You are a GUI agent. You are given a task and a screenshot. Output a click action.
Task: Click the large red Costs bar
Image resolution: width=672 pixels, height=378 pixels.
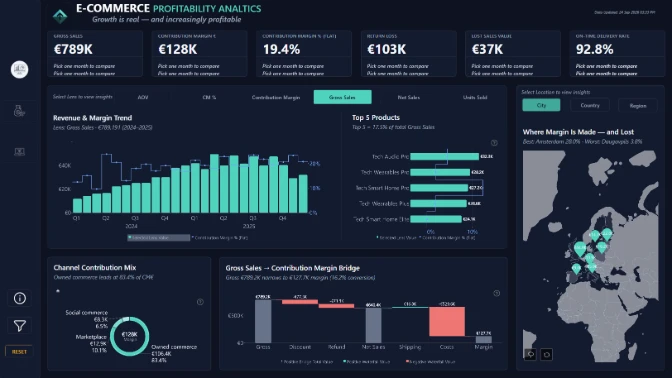click(x=447, y=321)
